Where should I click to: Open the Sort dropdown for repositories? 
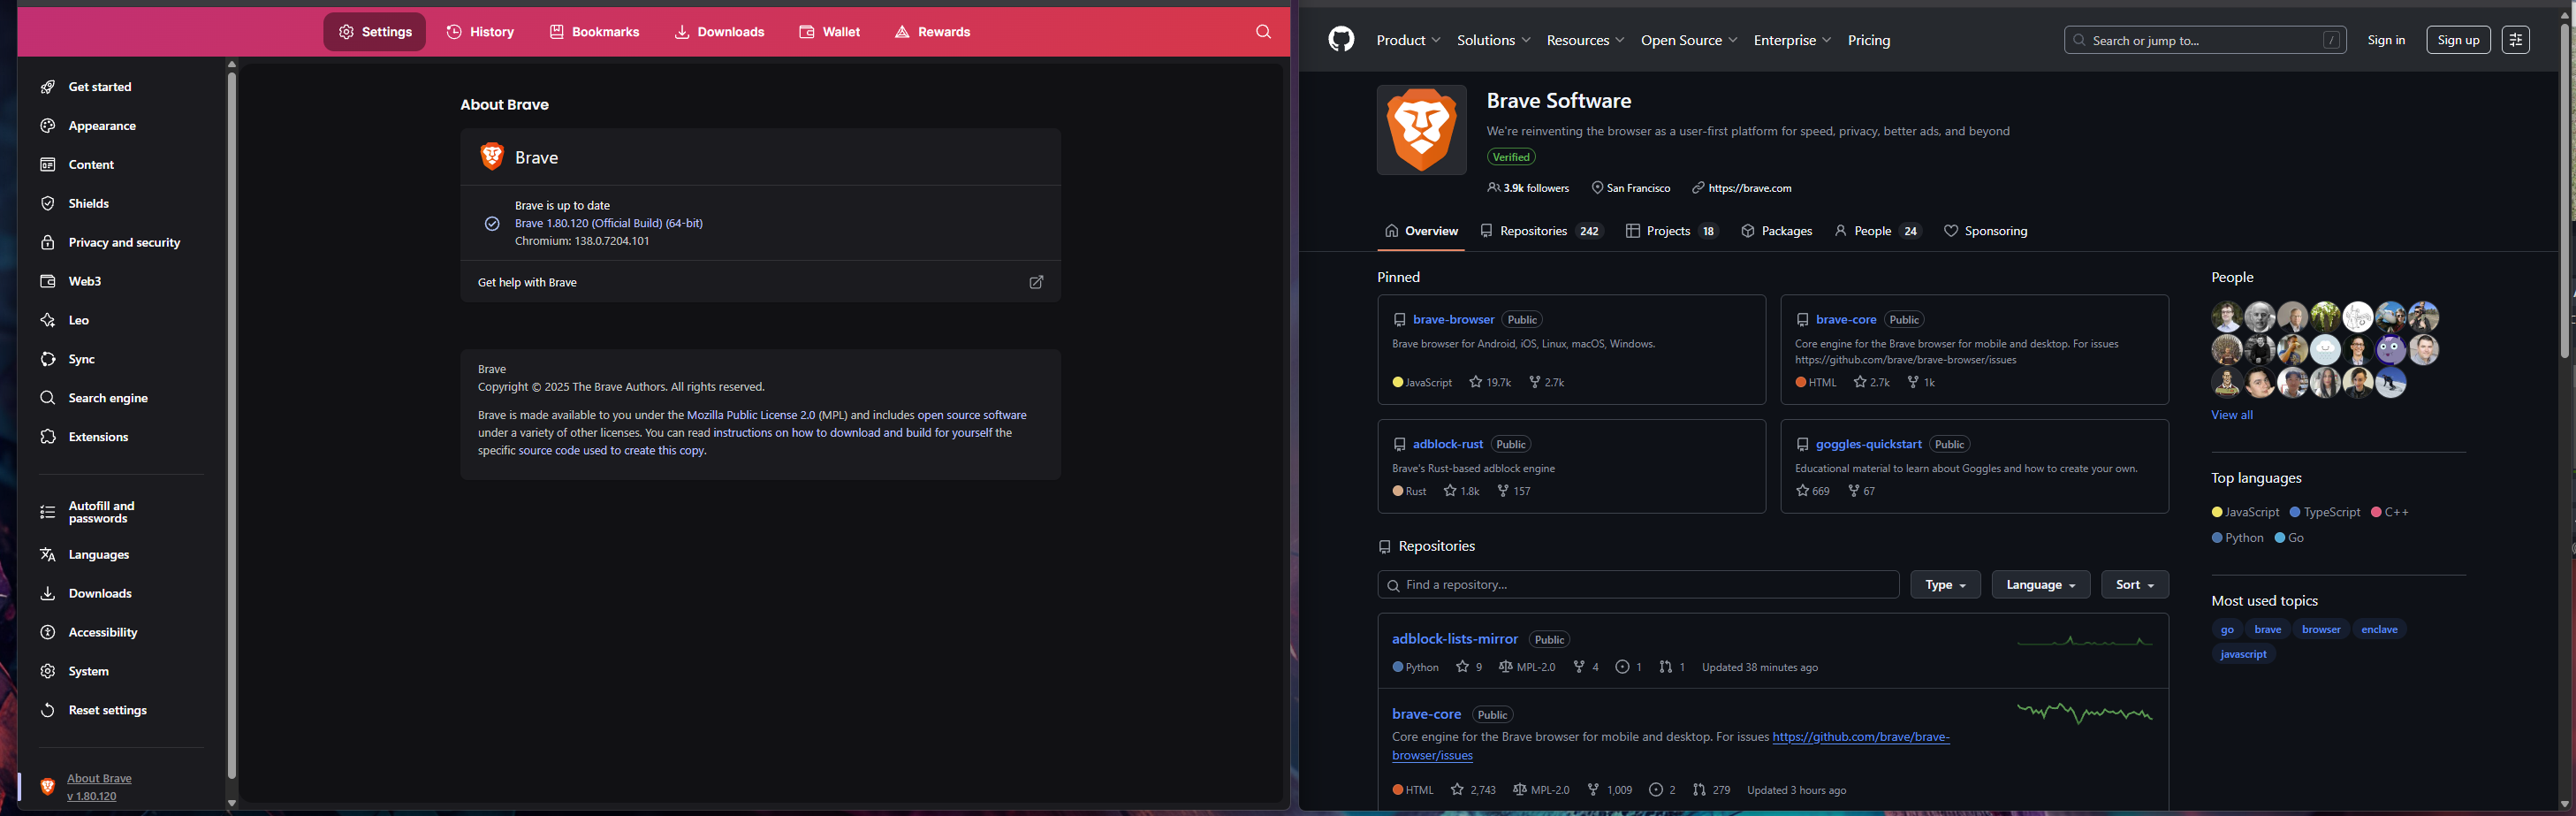point(2135,585)
